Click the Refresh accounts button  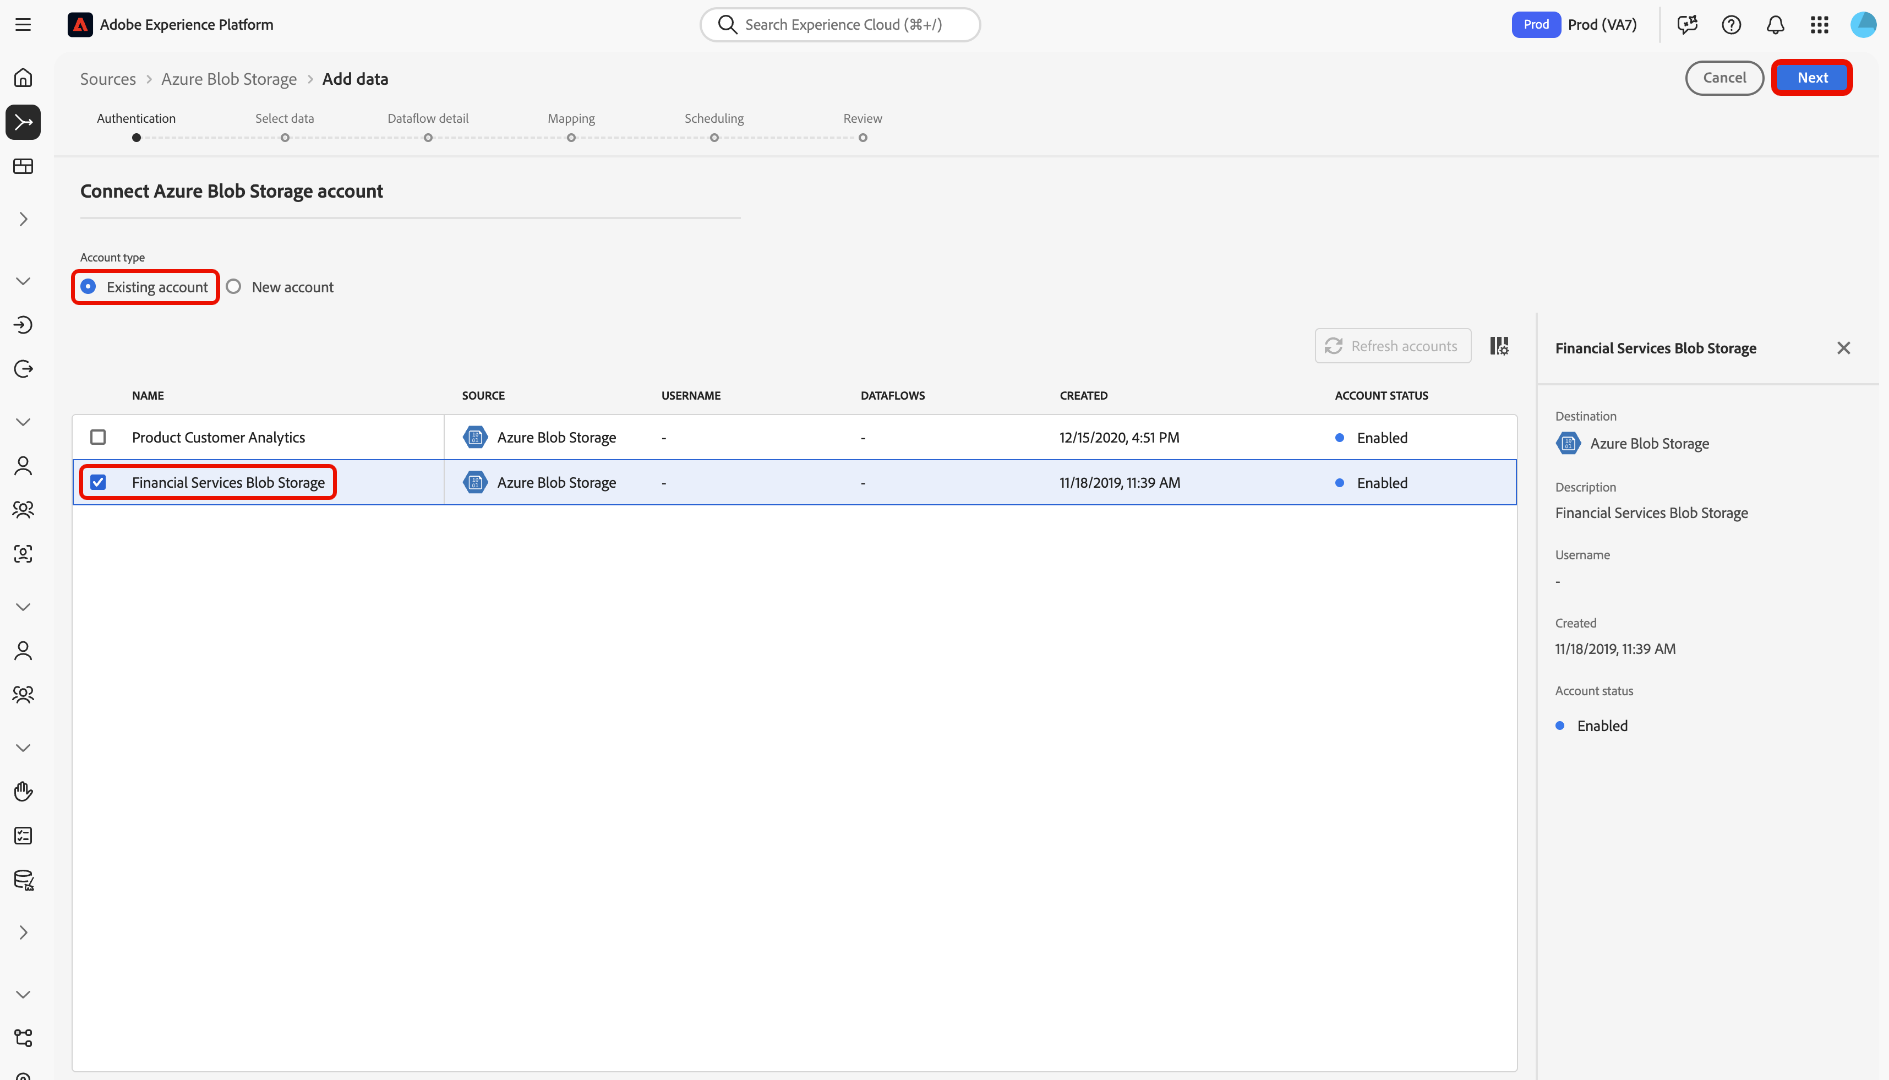pos(1393,346)
